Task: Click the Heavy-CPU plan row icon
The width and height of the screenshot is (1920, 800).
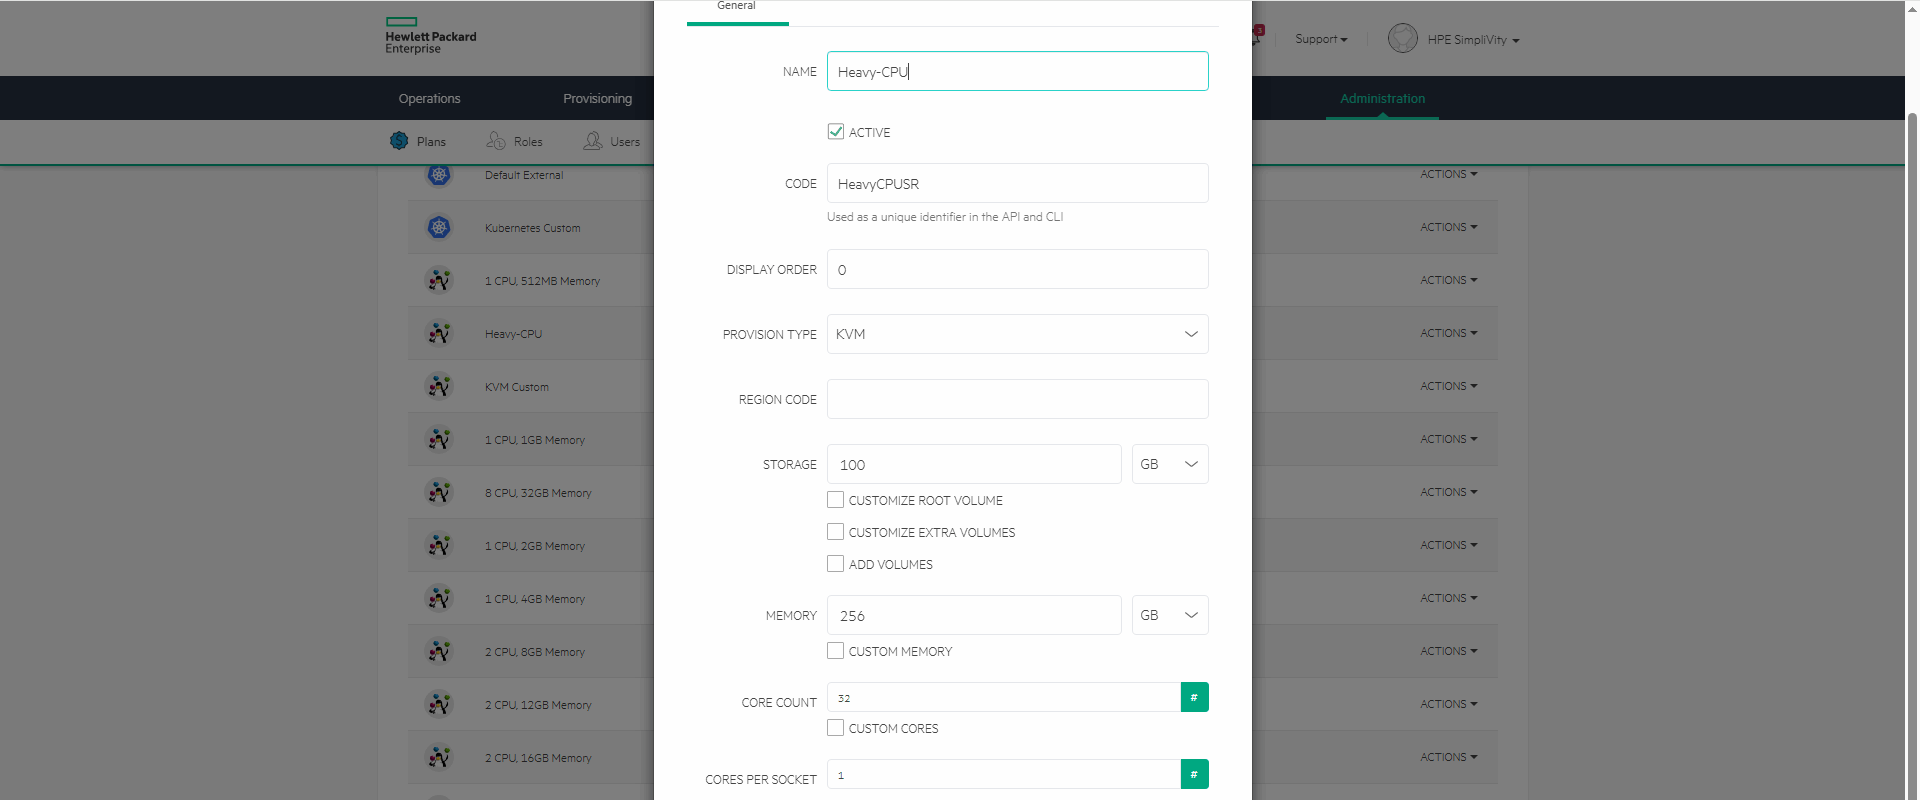Action: click(439, 334)
